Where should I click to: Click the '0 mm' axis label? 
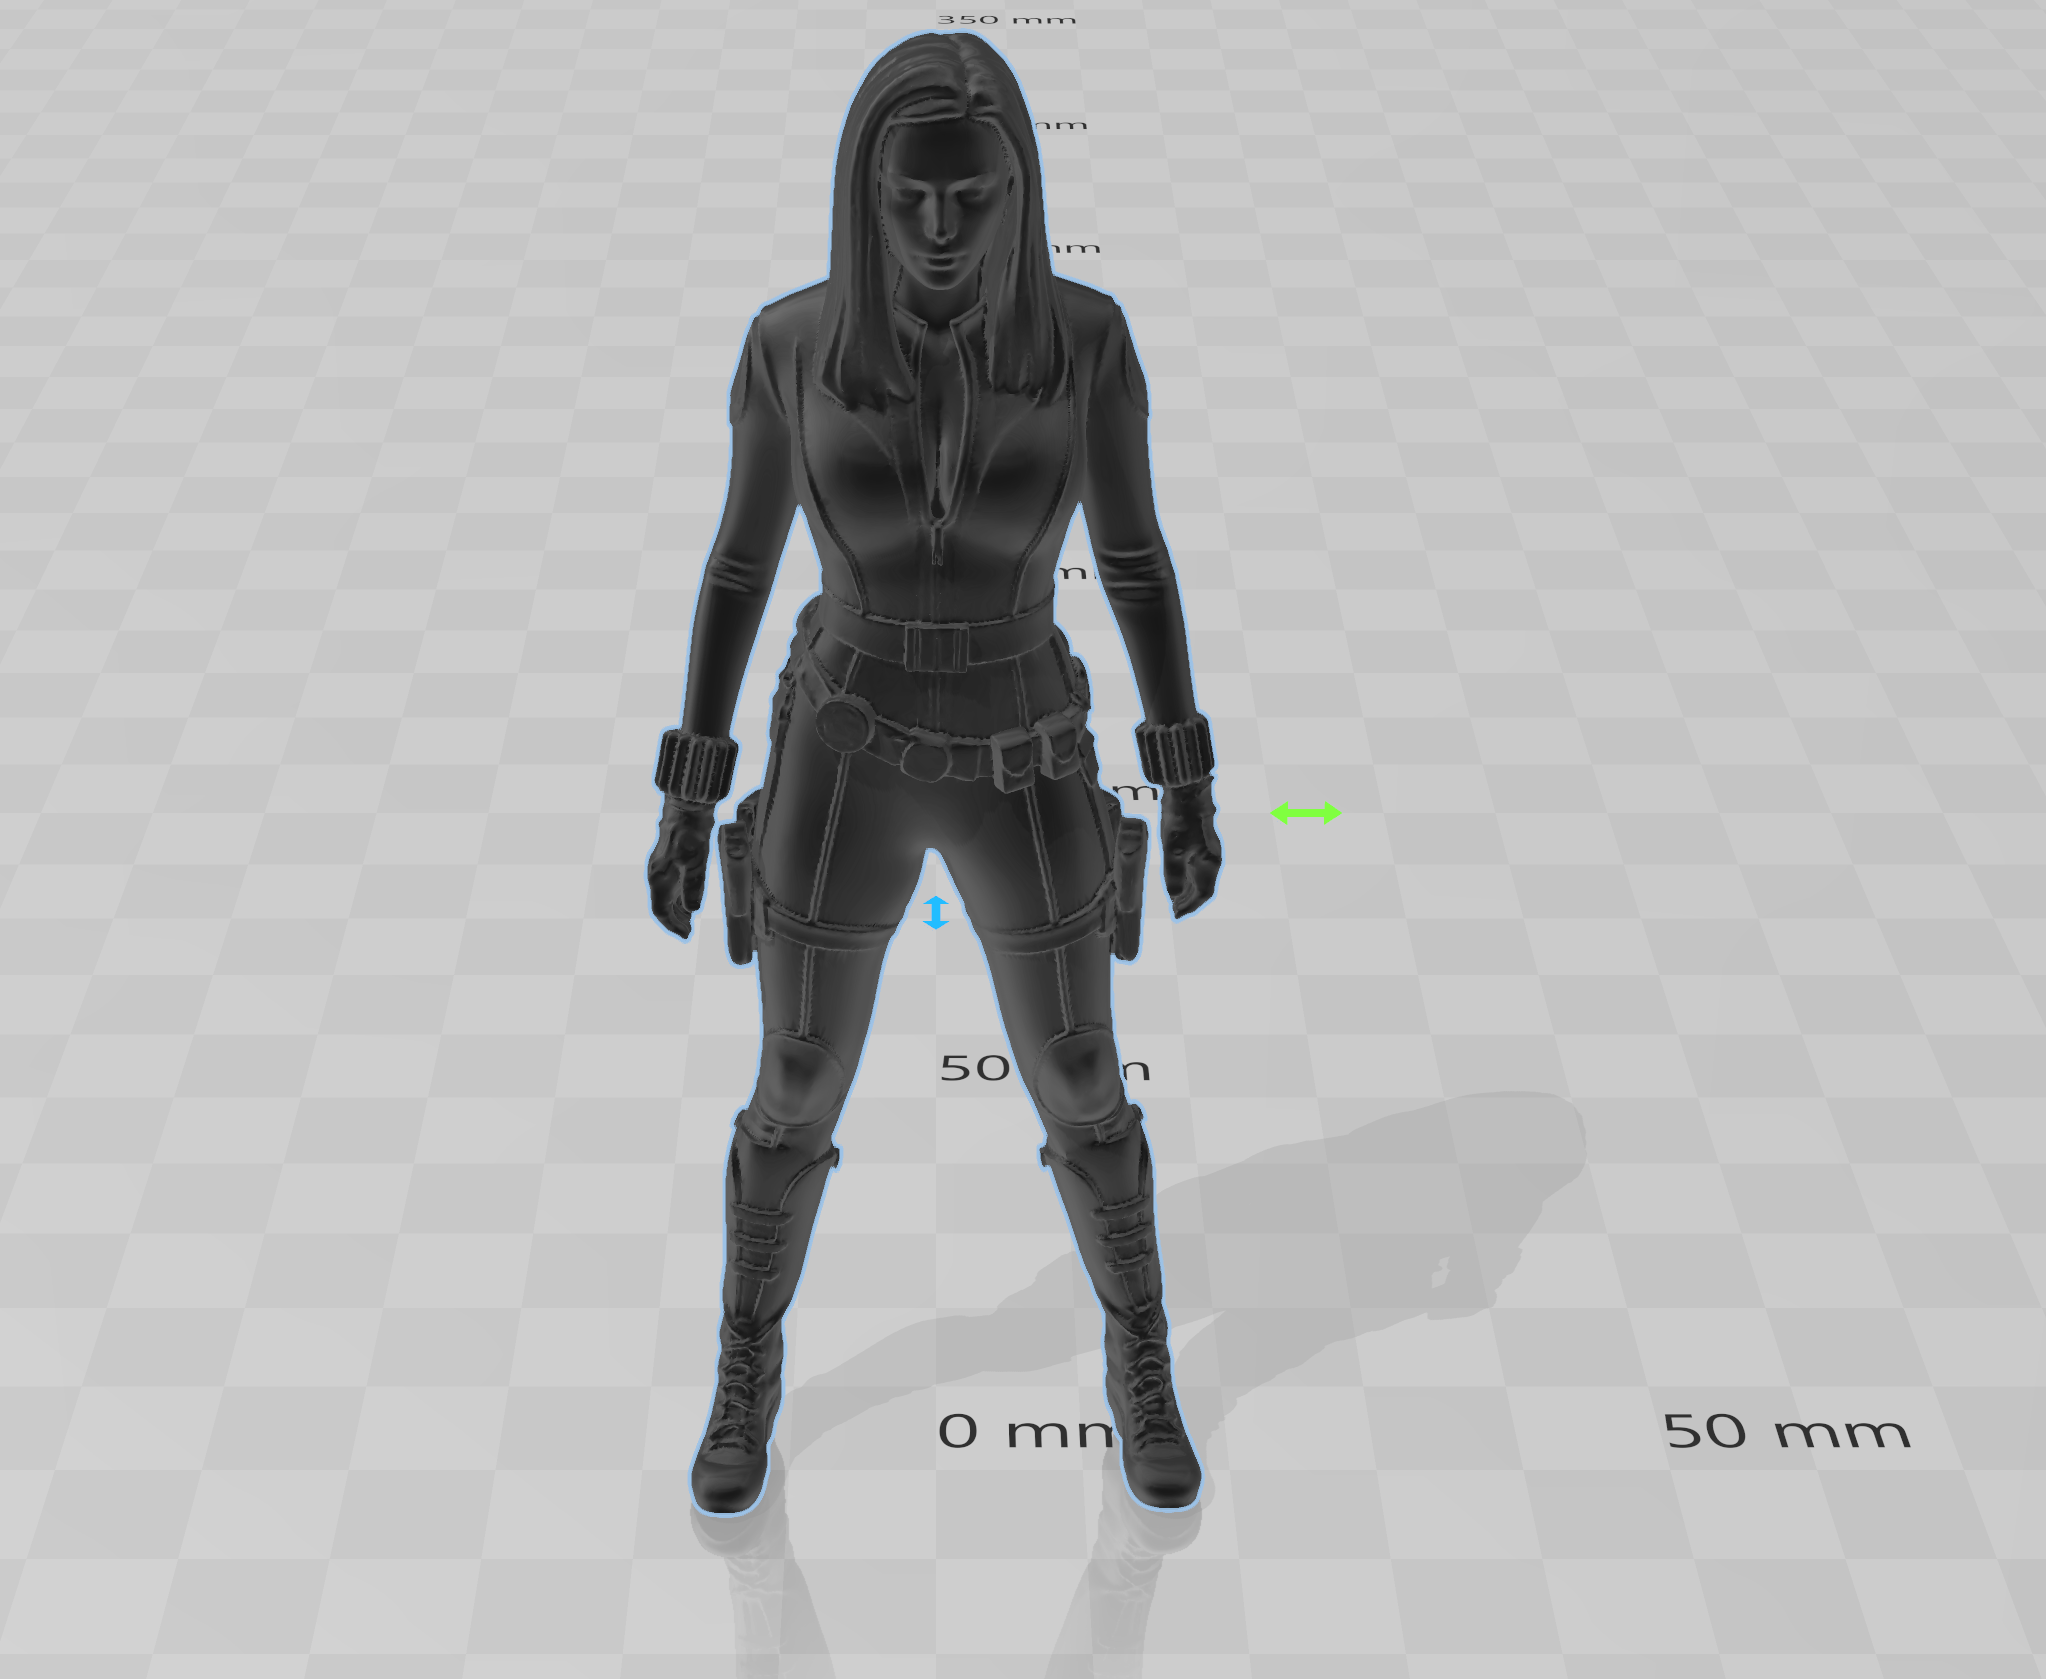point(1025,1431)
